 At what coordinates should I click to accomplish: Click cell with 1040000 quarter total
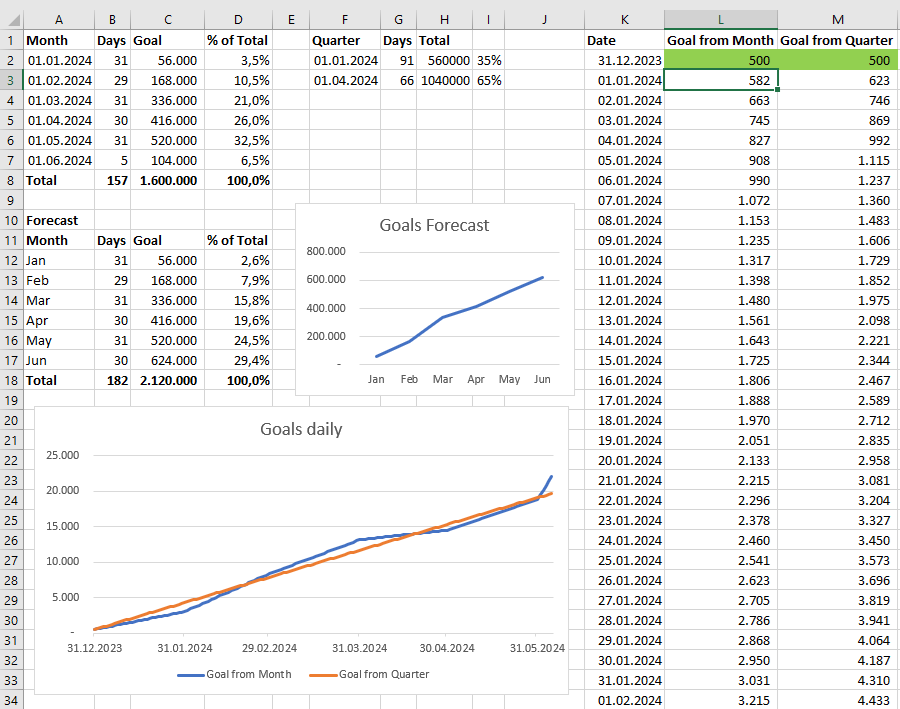pyautogui.click(x=445, y=80)
